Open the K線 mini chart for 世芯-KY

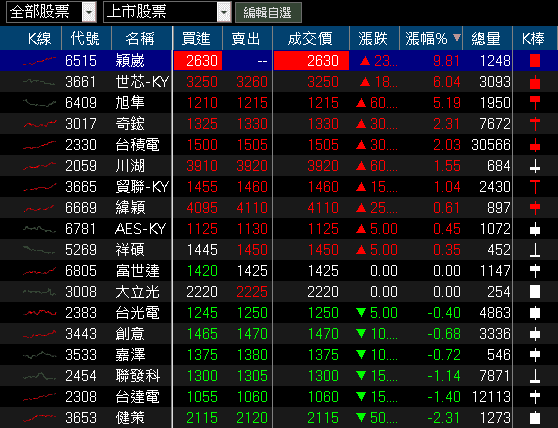pyautogui.click(x=39, y=82)
